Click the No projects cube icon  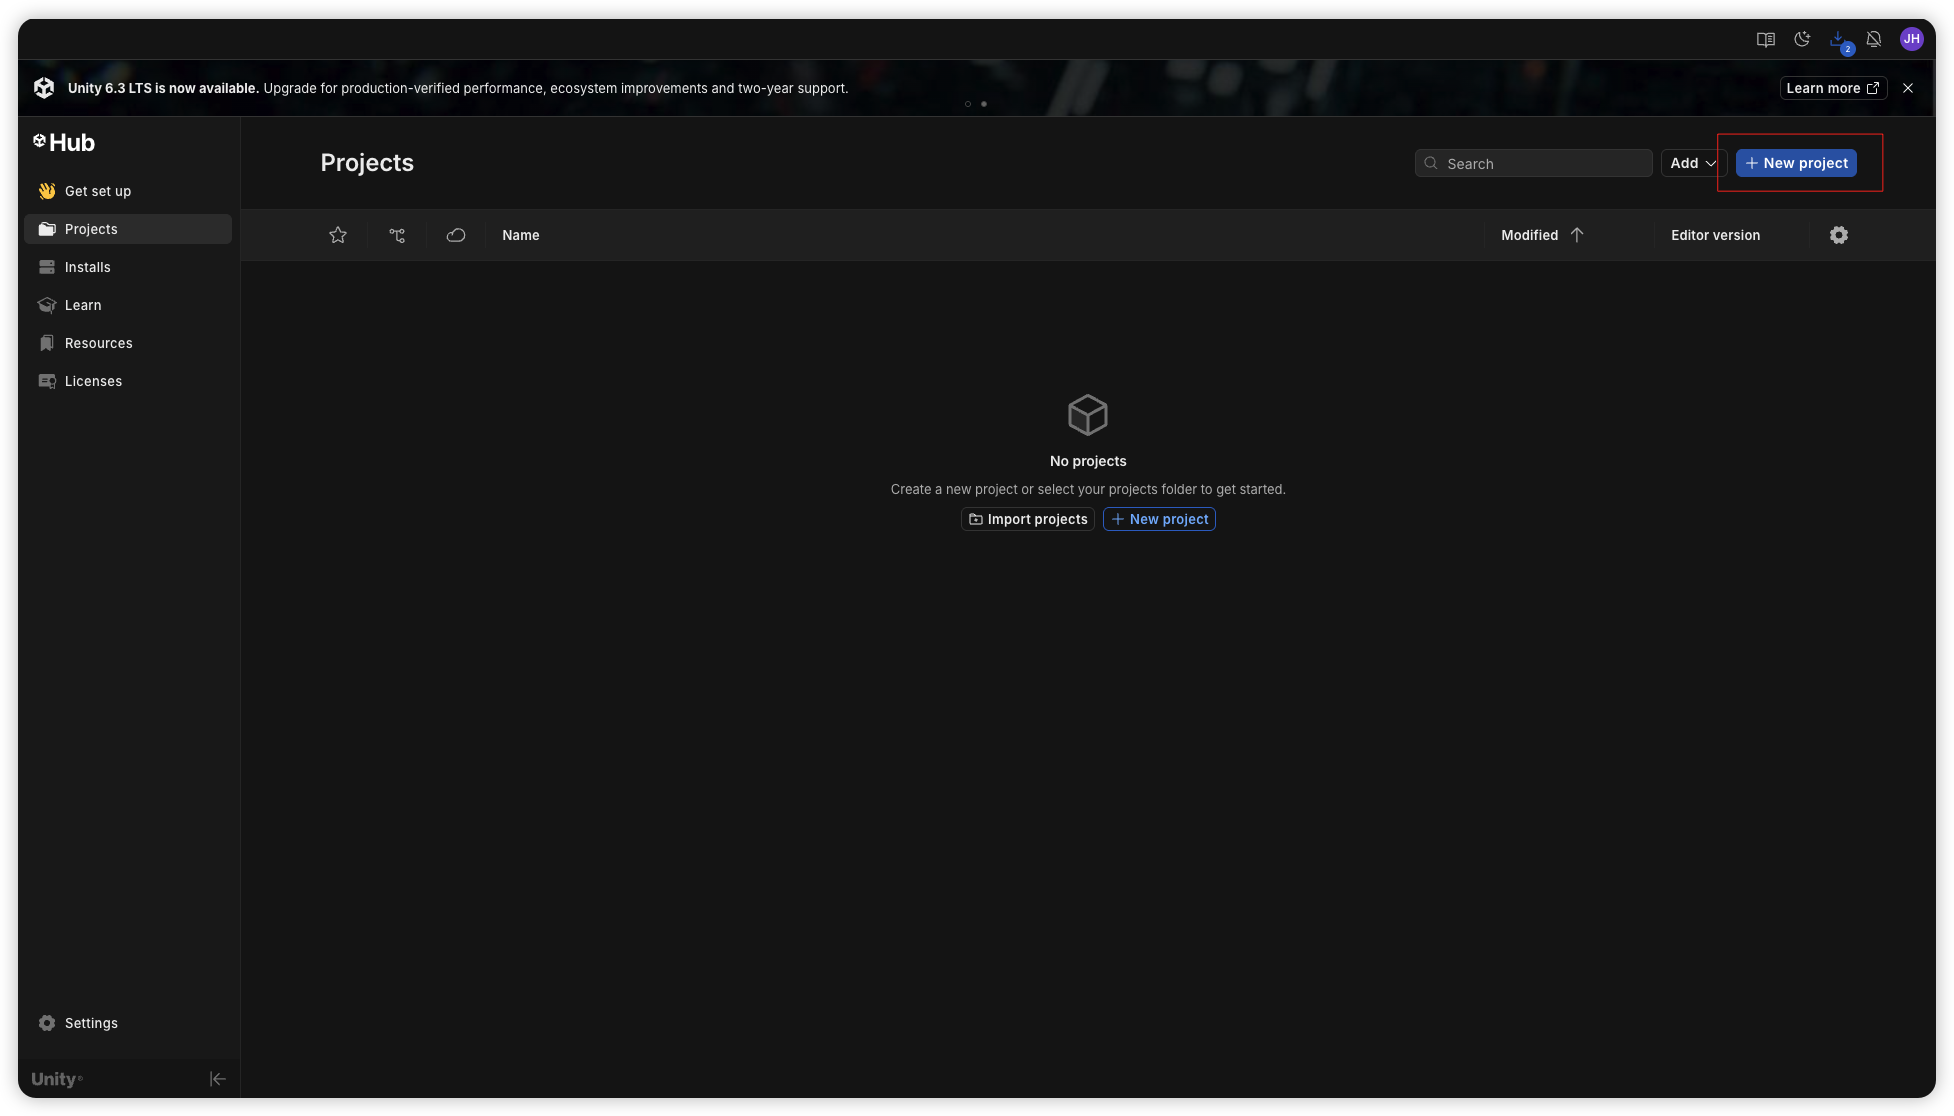1088,415
